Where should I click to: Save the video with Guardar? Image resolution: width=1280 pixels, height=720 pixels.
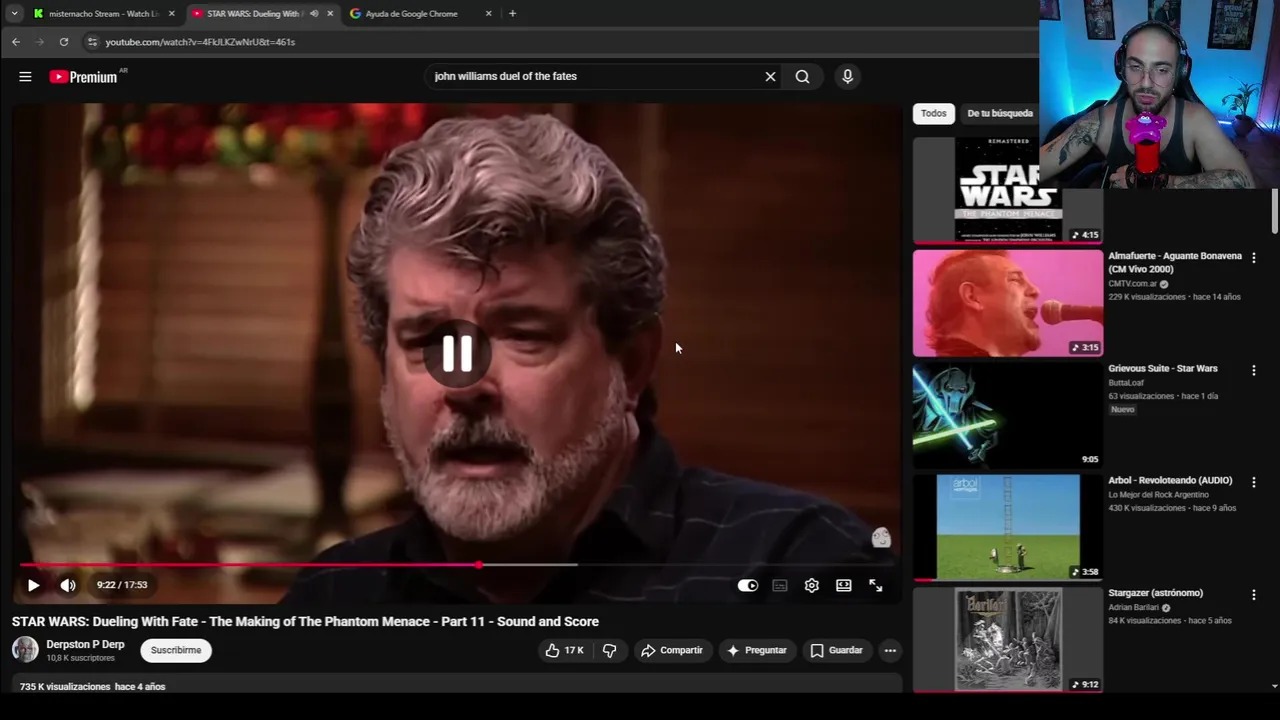tap(836, 650)
